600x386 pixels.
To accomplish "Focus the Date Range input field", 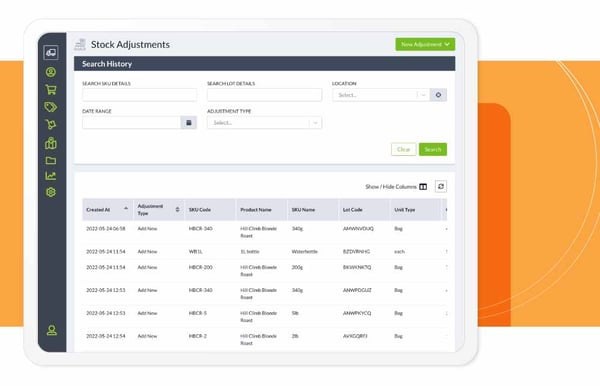I will point(131,122).
